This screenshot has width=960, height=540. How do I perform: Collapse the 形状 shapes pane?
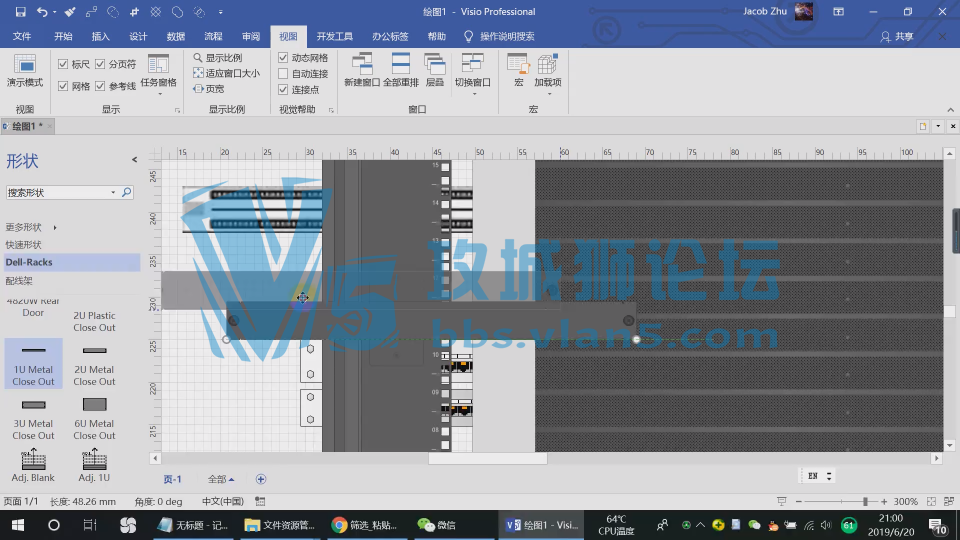pos(134,160)
